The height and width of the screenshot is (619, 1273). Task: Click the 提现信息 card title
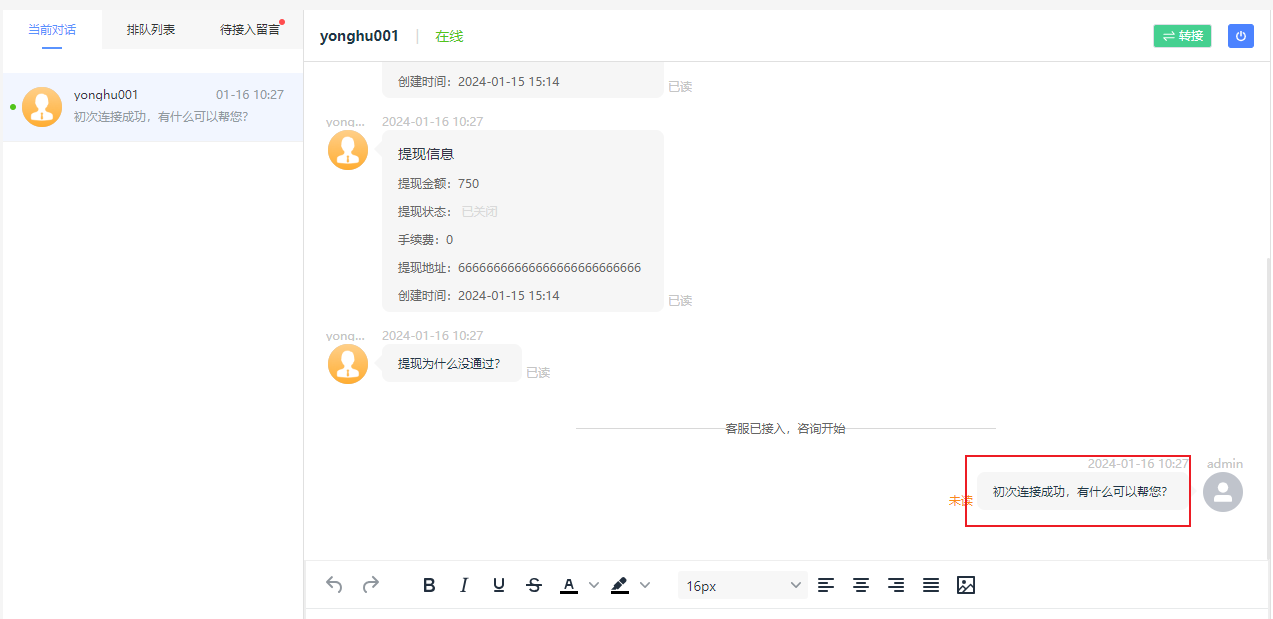pos(426,154)
